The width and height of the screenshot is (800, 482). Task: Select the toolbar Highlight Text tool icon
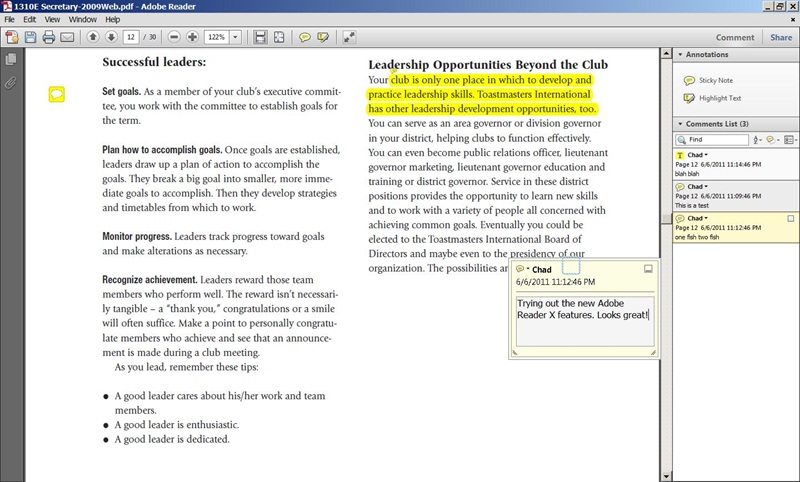point(323,37)
